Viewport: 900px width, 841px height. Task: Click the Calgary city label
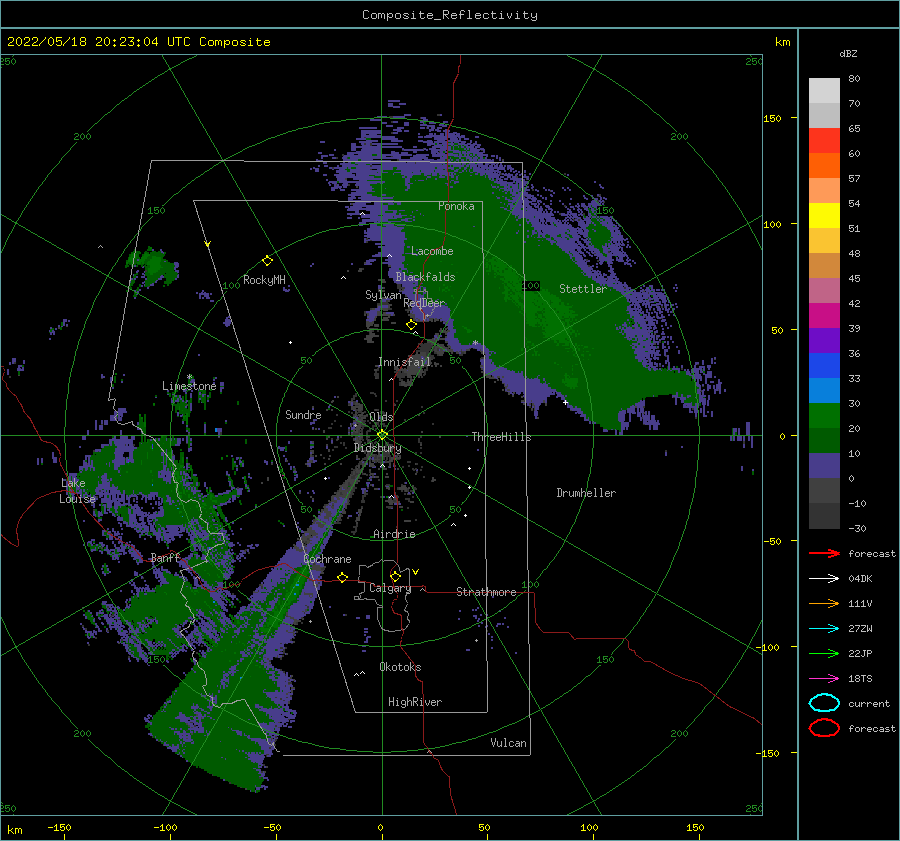tap(390, 588)
